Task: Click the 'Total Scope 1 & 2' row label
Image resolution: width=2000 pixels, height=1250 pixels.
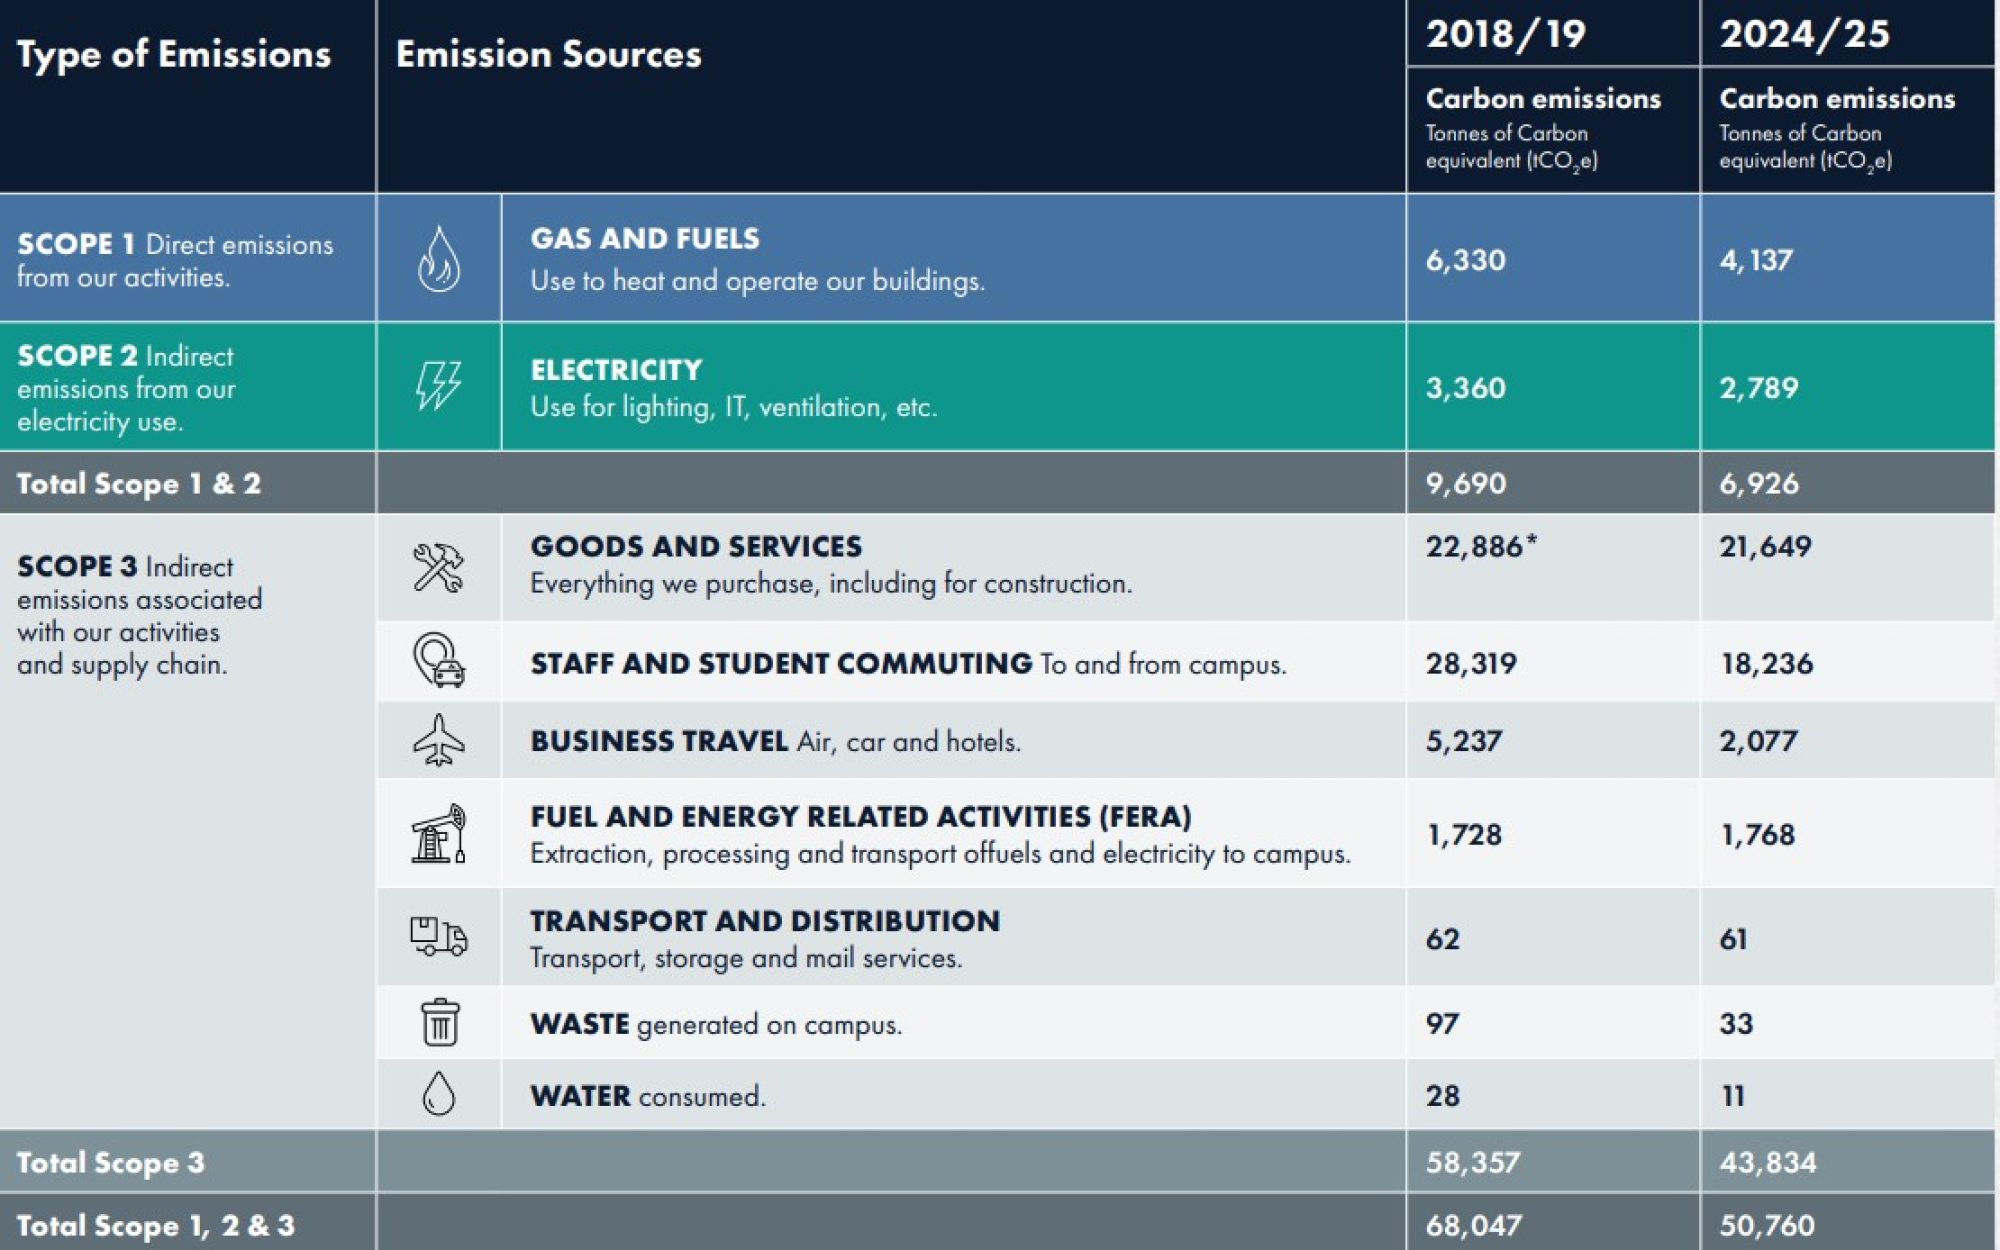Action: [x=139, y=484]
